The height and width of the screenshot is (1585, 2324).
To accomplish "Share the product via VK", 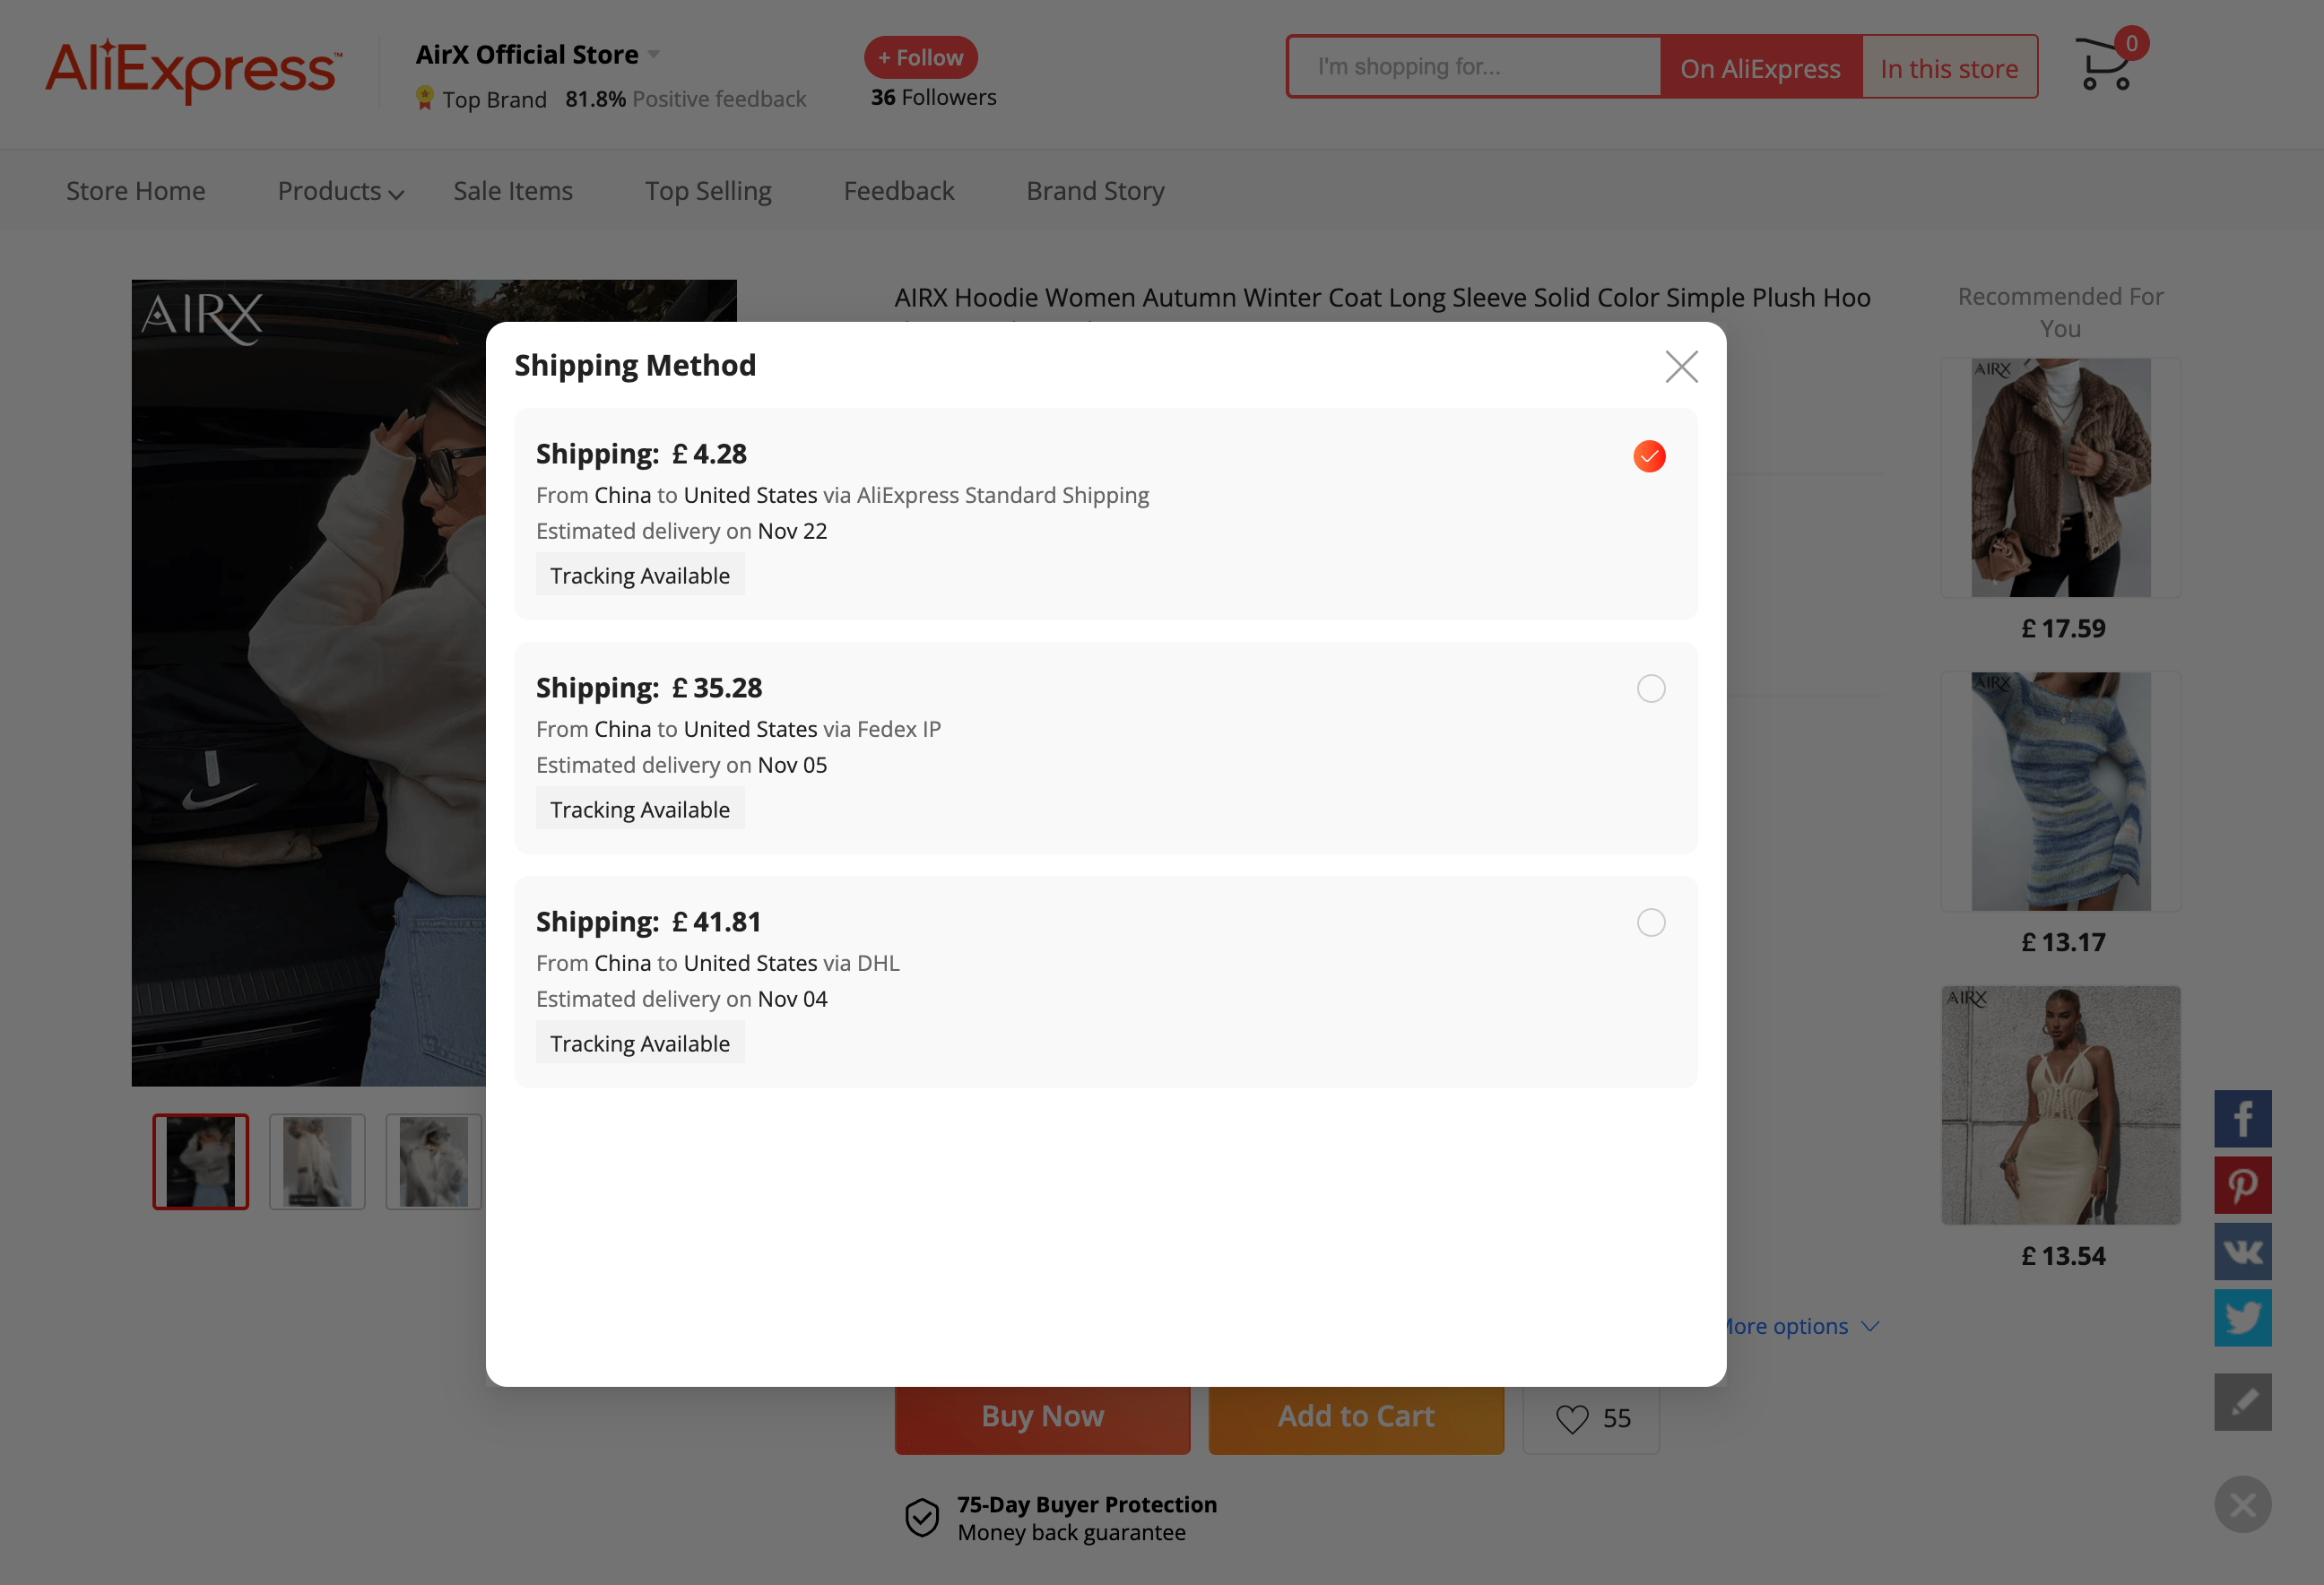I will (x=2243, y=1251).
